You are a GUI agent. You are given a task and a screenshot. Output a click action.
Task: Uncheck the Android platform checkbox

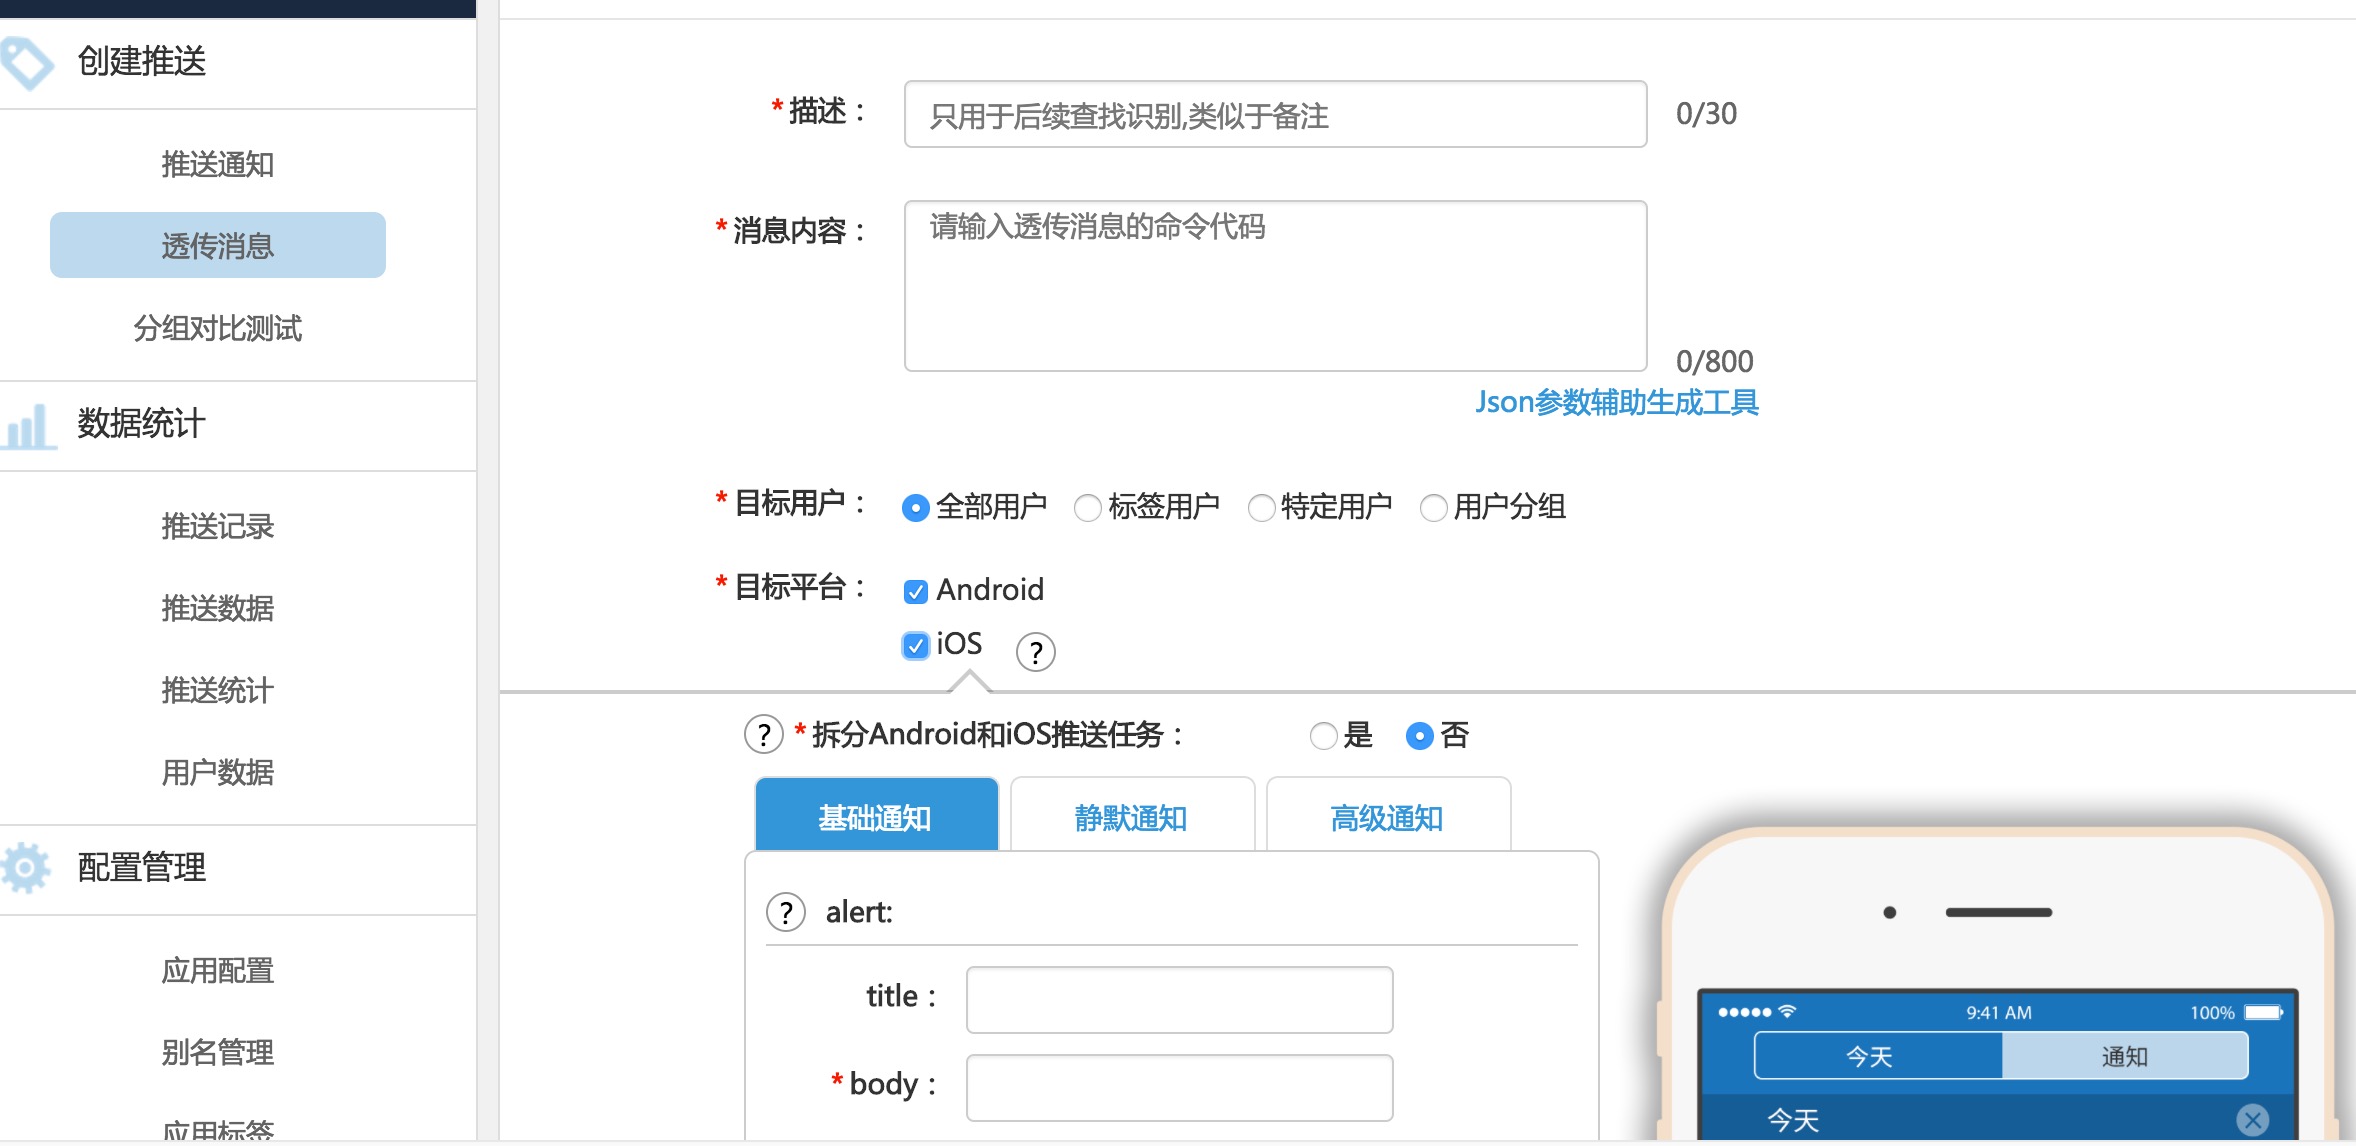coord(915,591)
